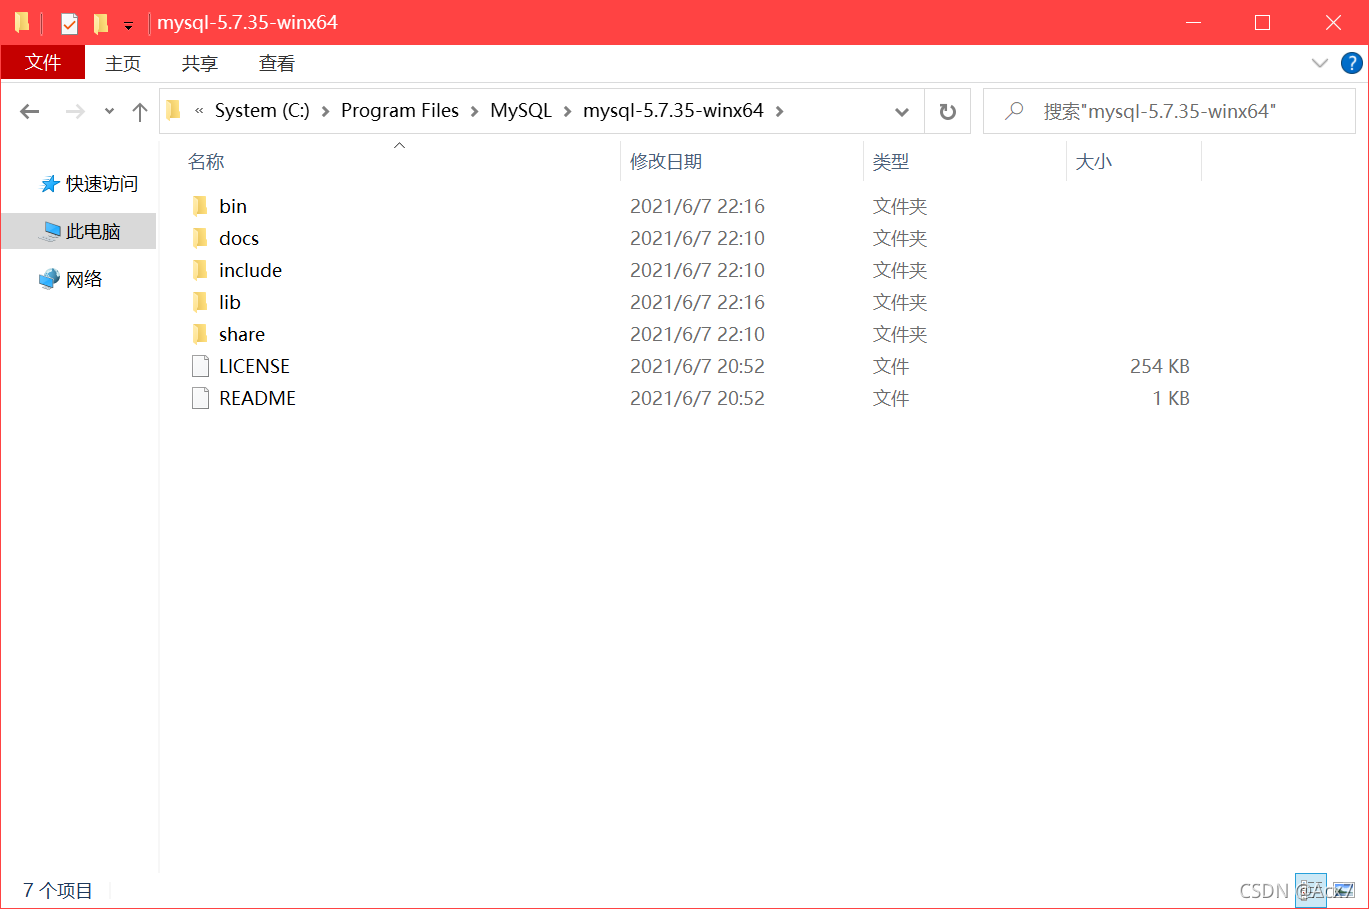Expand the chevron after Program Files
The image size is (1369, 909).
[x=474, y=111]
